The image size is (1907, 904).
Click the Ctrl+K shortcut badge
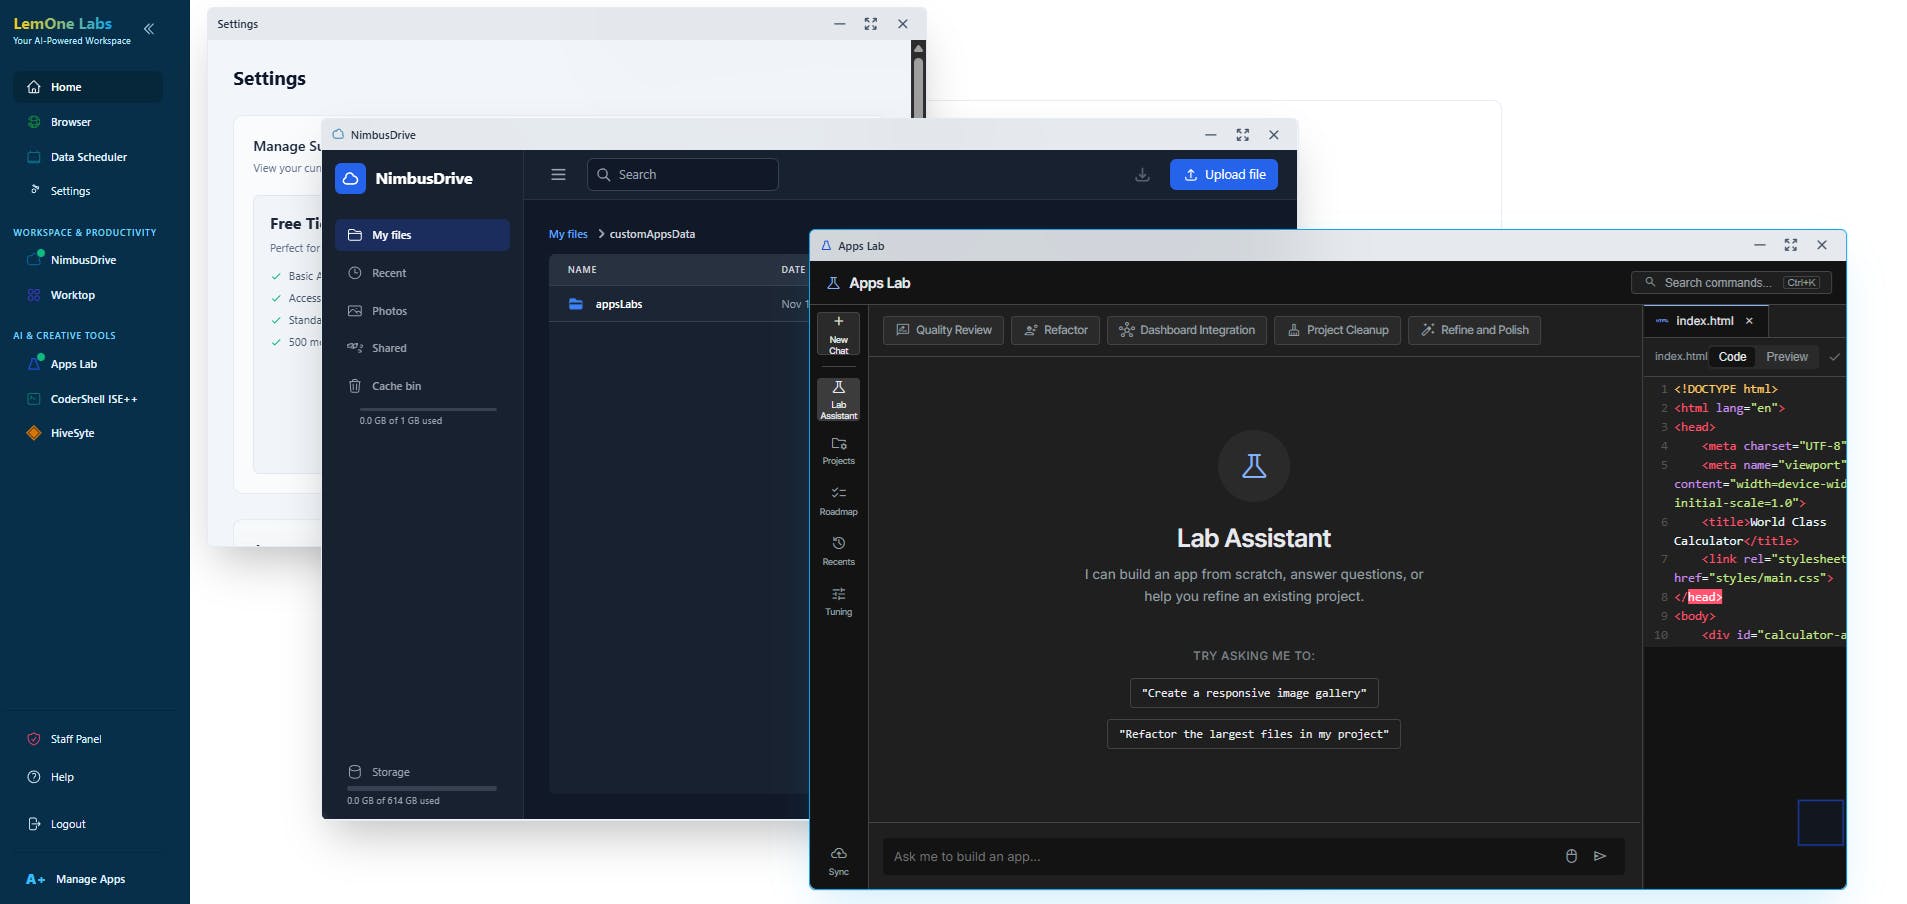[x=1802, y=283]
